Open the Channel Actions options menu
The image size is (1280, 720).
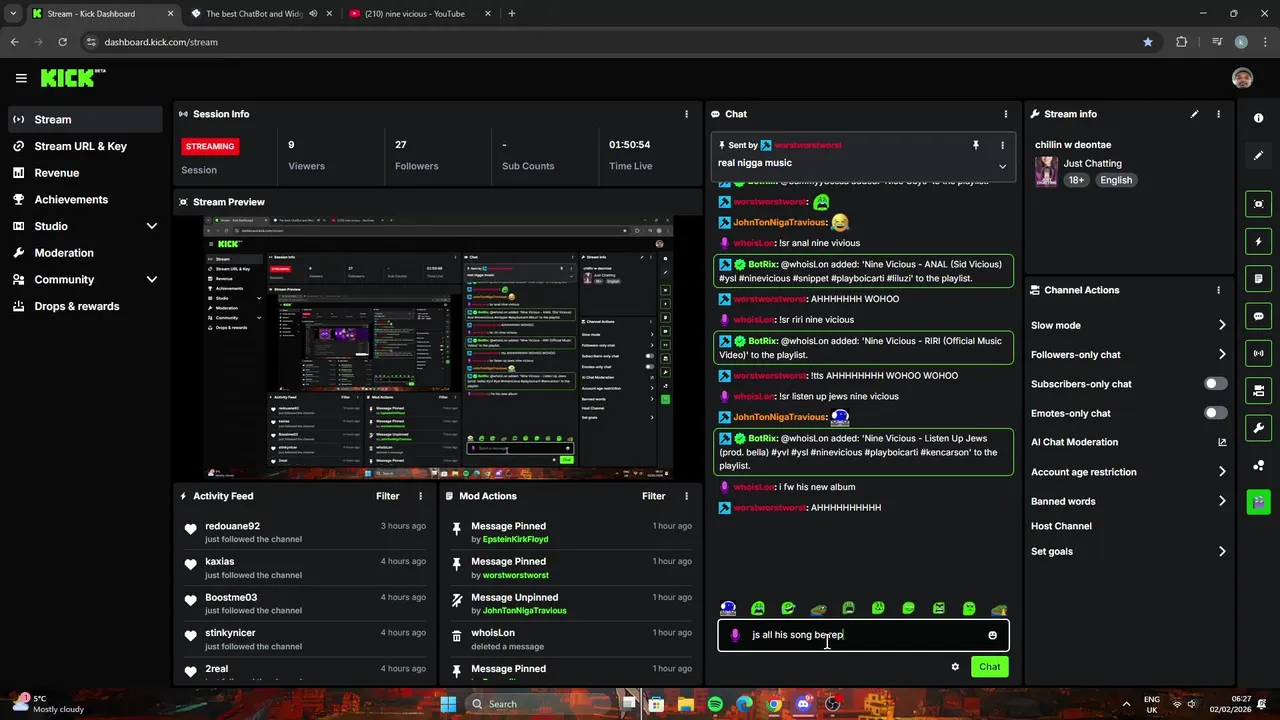(x=1218, y=290)
